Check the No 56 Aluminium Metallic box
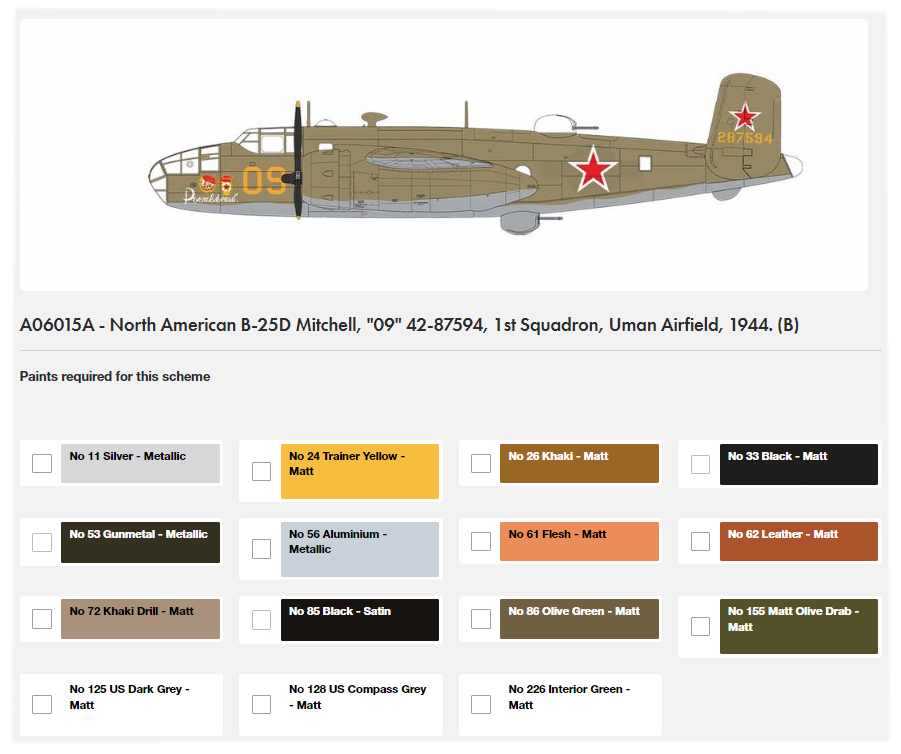 tap(261, 549)
